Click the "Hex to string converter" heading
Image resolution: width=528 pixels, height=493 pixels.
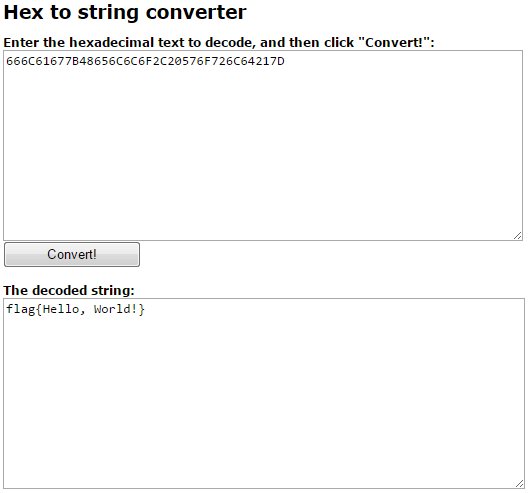[x=125, y=12]
